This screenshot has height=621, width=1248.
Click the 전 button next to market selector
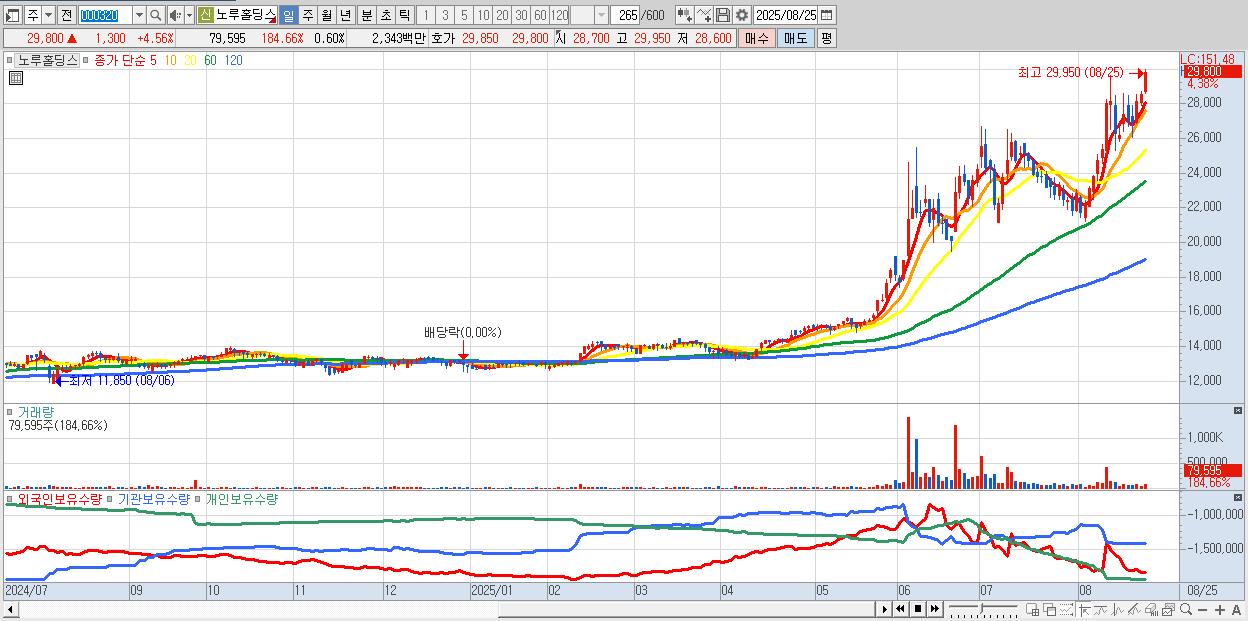(66, 15)
